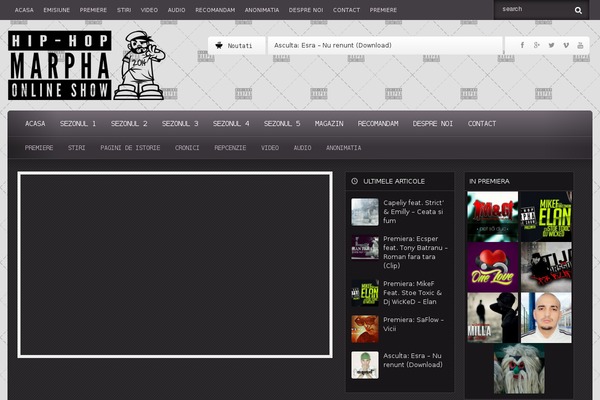Viewport: 600px width, 400px height.
Task: Open AUDIO in the top bar
Action: coord(176,10)
